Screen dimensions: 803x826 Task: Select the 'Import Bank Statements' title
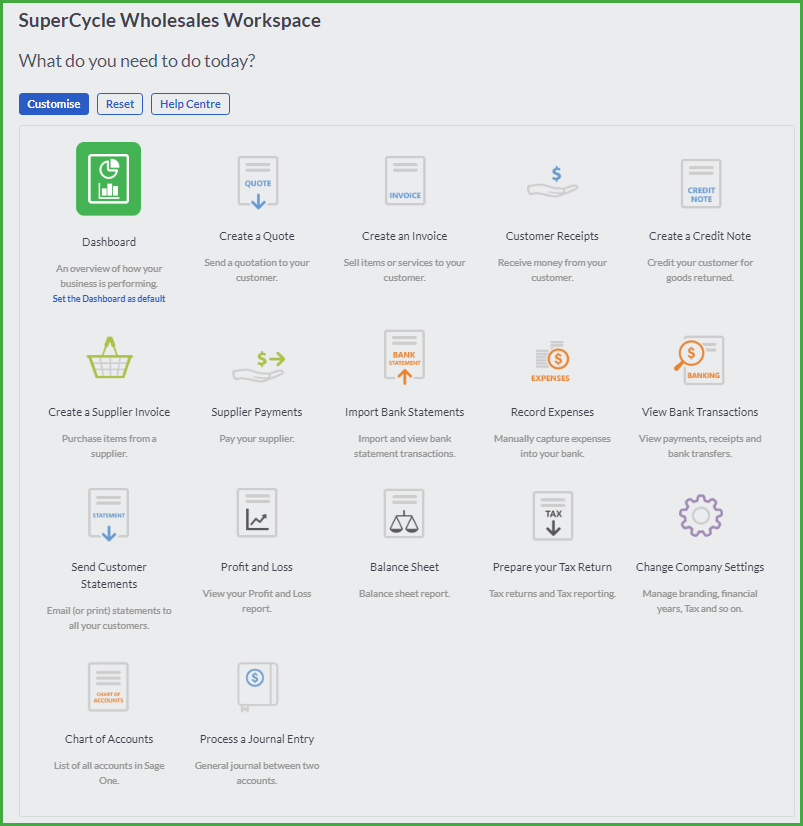(x=405, y=412)
